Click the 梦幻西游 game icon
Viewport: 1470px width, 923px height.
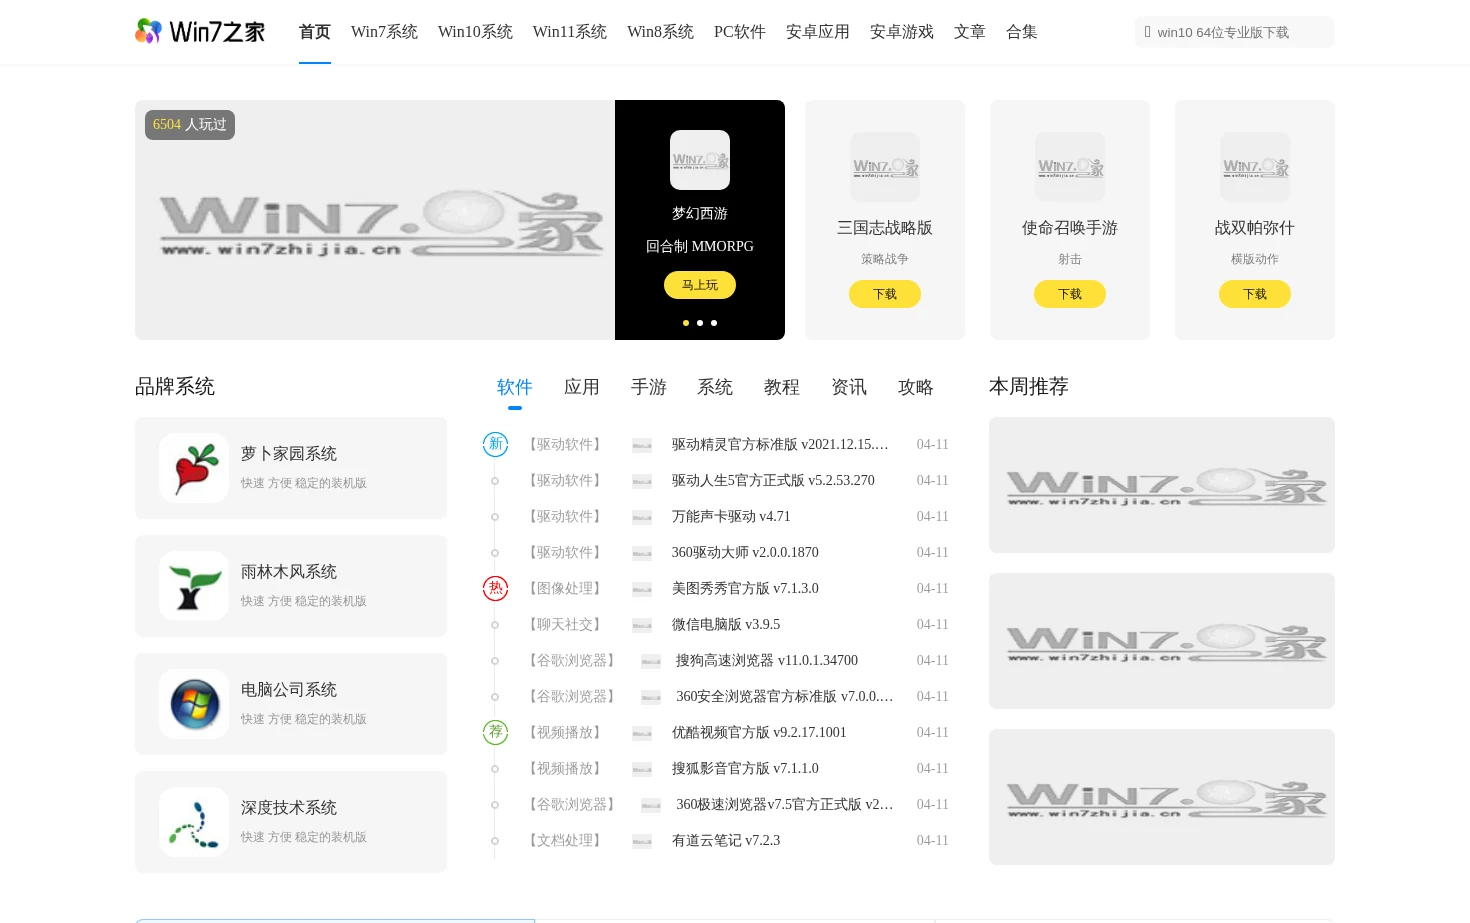coord(700,160)
